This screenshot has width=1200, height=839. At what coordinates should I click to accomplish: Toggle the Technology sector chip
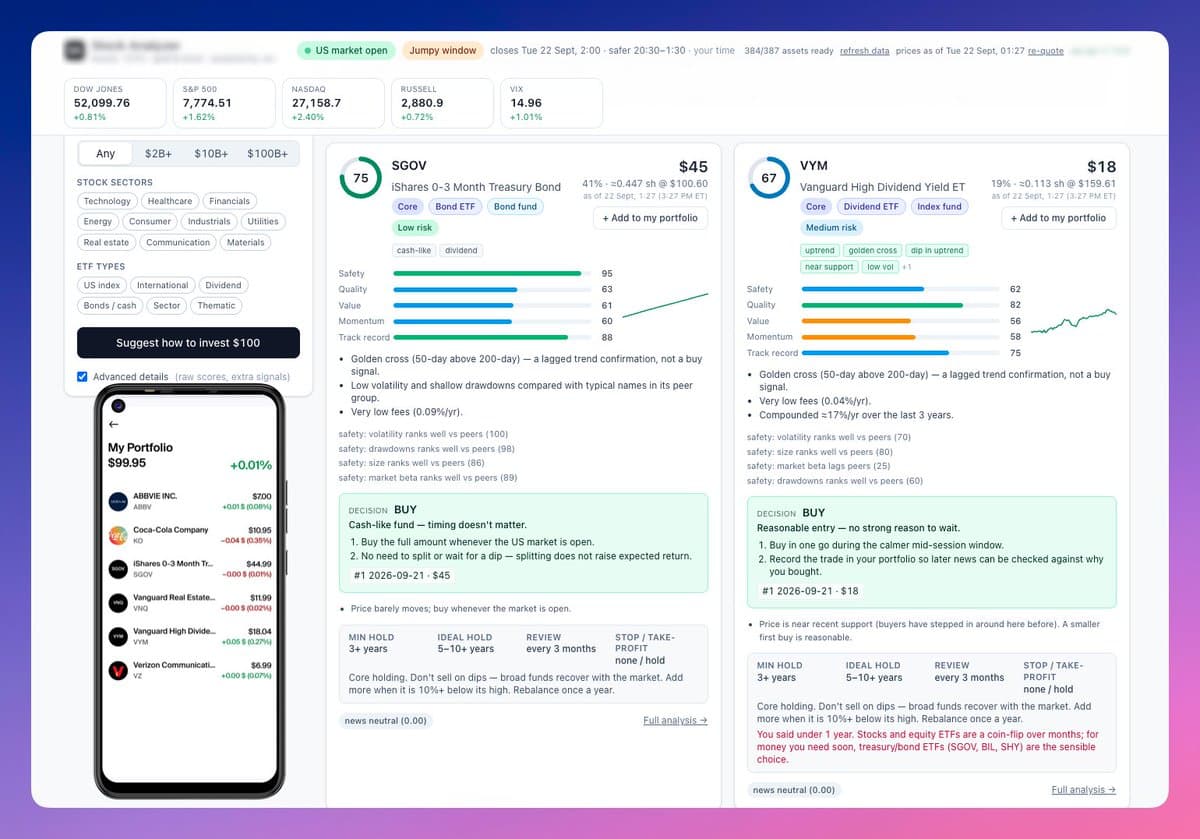pyautogui.click(x=107, y=201)
